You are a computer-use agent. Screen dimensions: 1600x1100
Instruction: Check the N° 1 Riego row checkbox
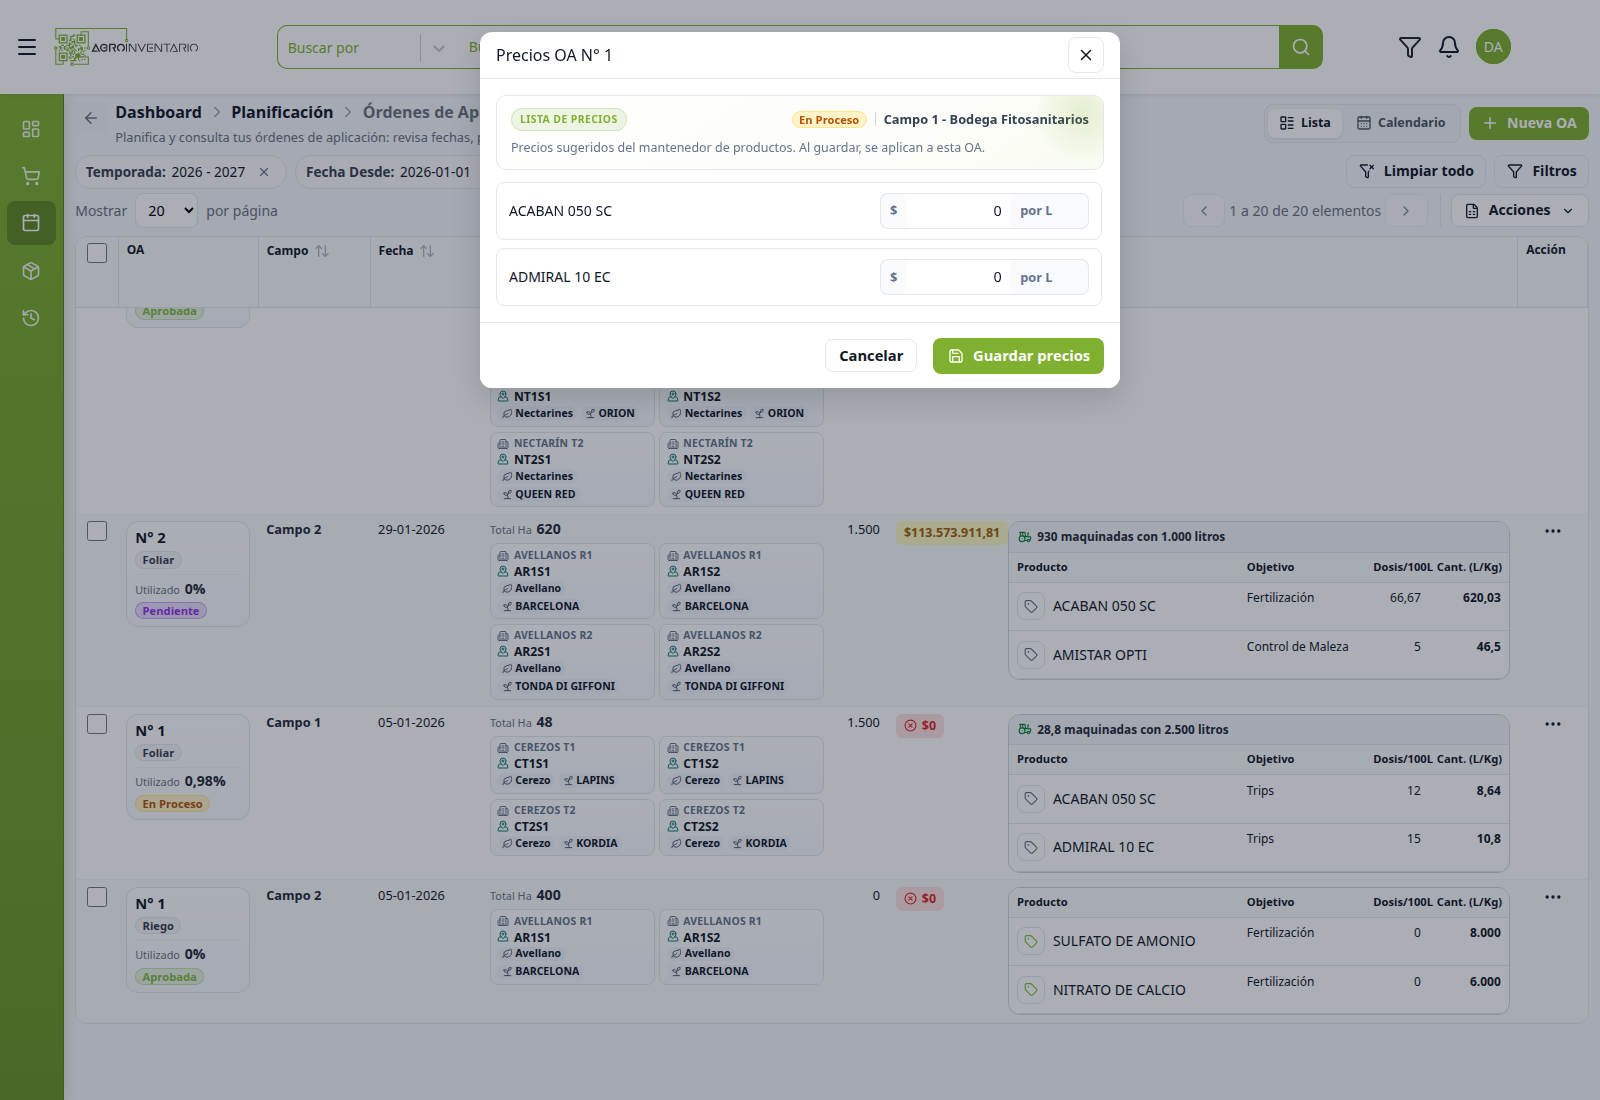pyautogui.click(x=97, y=897)
